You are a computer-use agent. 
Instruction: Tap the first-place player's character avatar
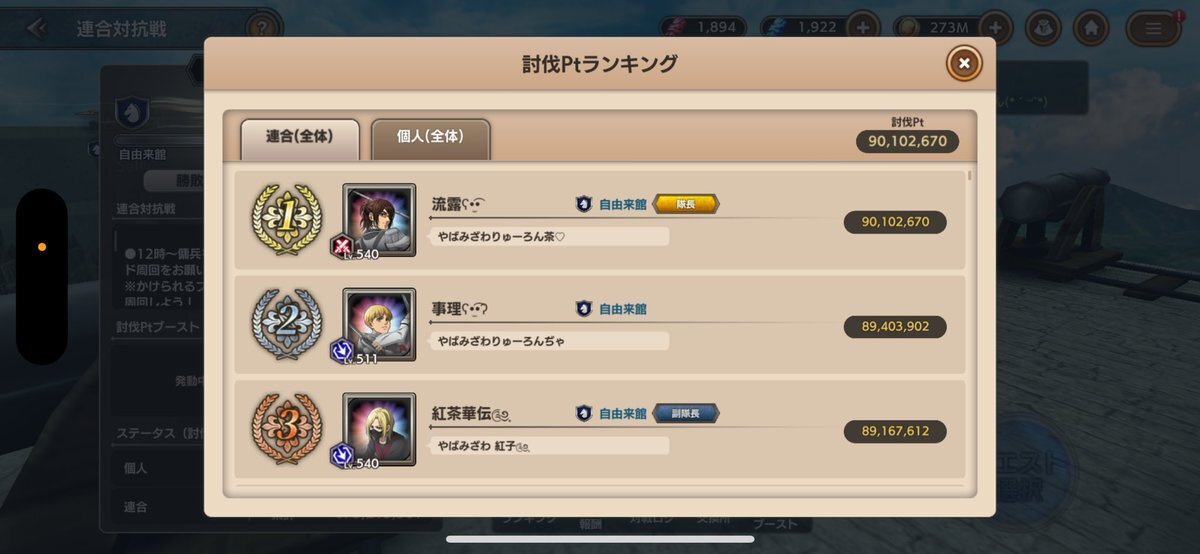(x=379, y=220)
